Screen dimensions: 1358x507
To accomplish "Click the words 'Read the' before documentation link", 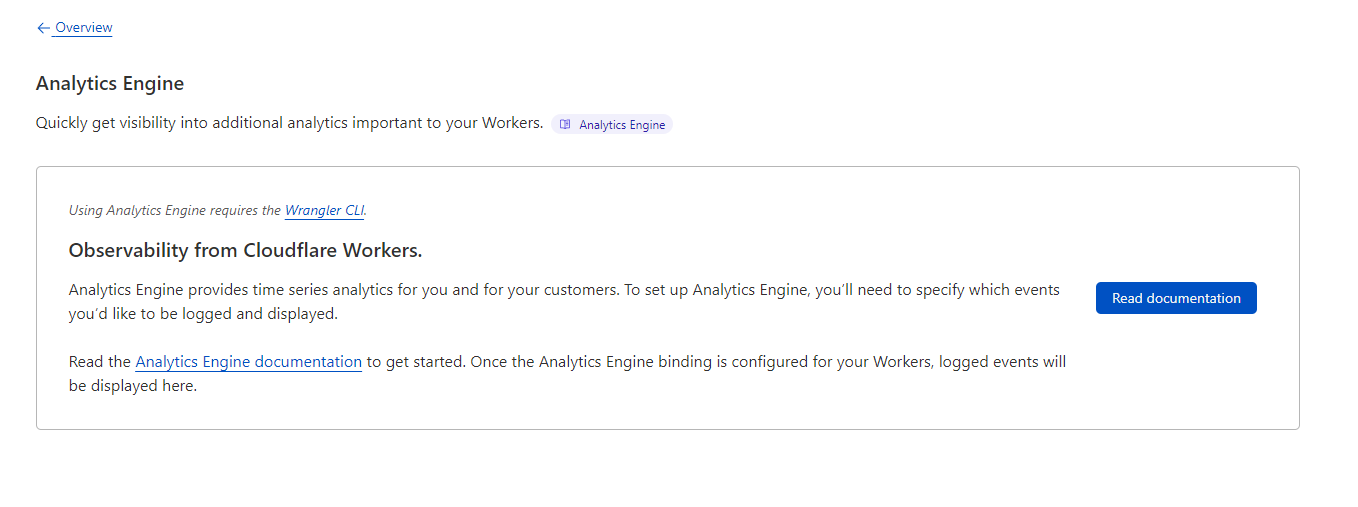I will tap(100, 362).
